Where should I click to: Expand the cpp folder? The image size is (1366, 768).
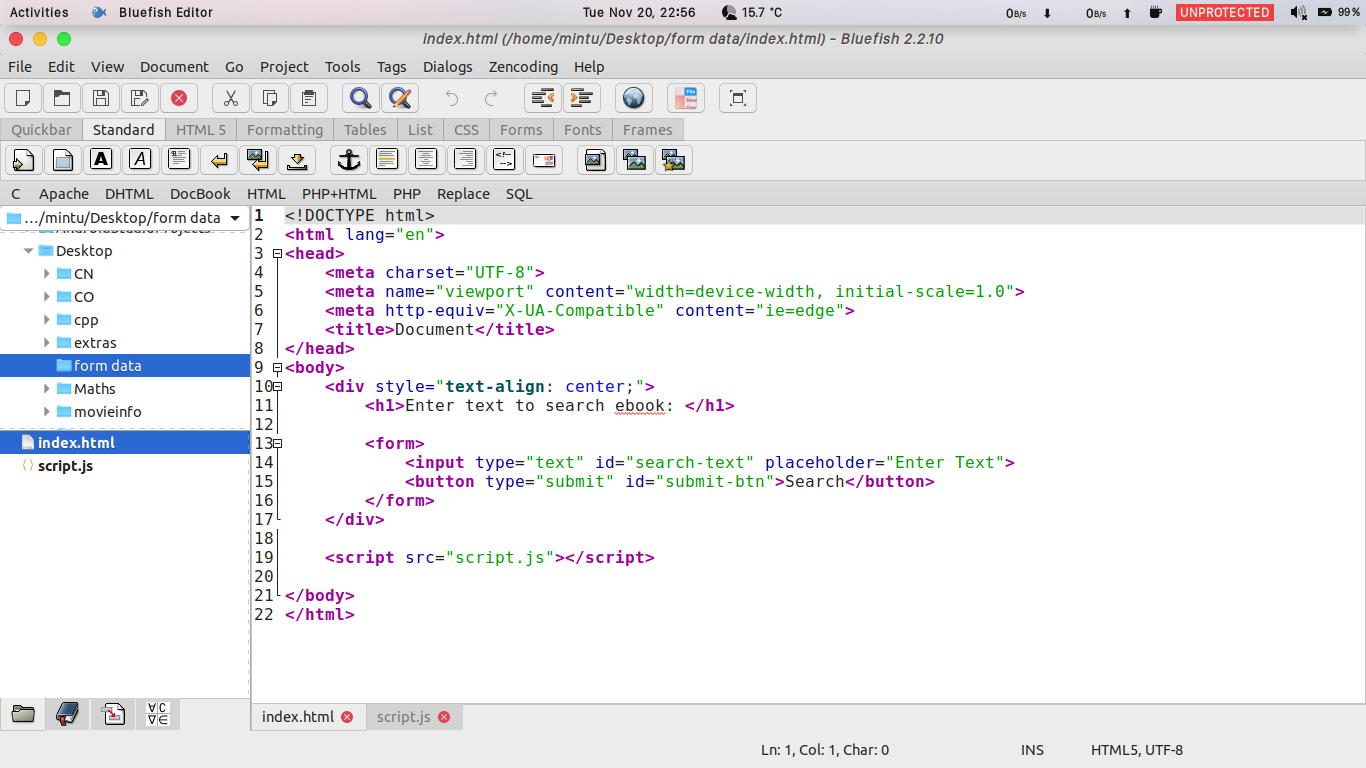(47, 320)
